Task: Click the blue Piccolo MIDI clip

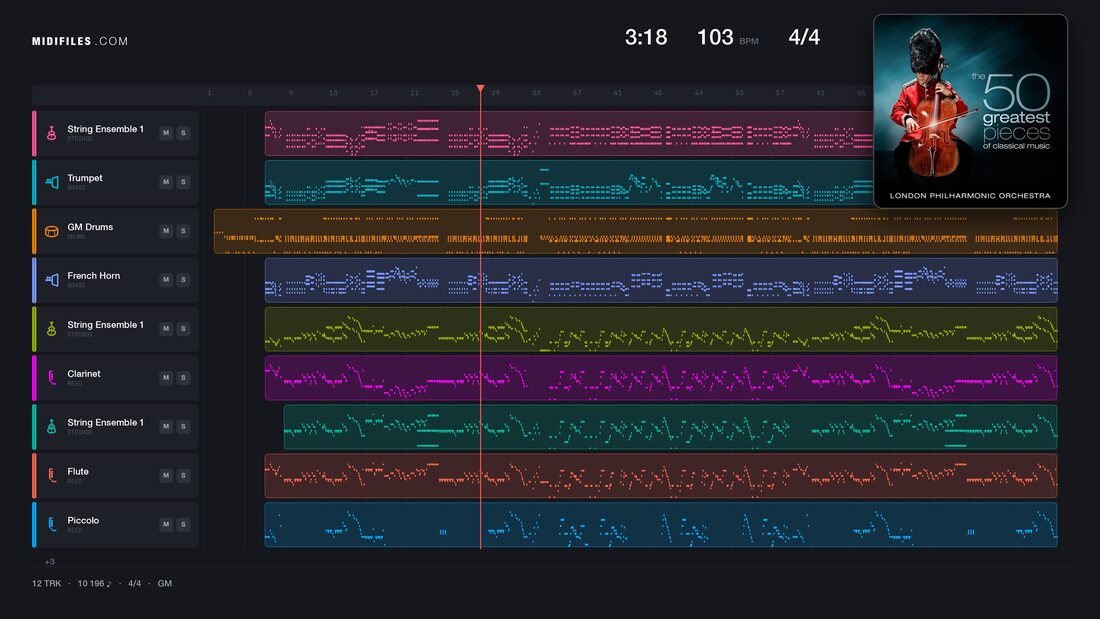Action: (x=661, y=524)
